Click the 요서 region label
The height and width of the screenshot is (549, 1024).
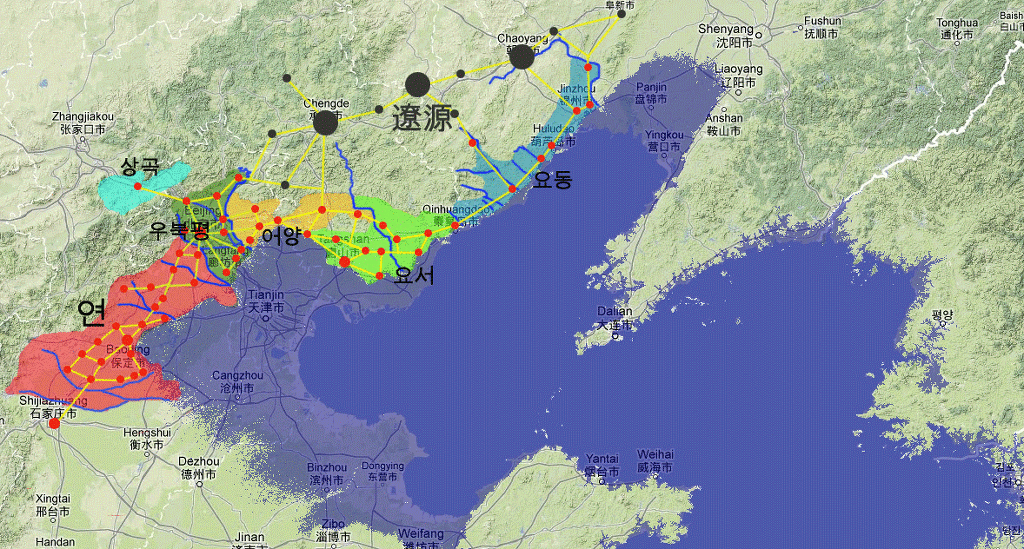point(414,275)
